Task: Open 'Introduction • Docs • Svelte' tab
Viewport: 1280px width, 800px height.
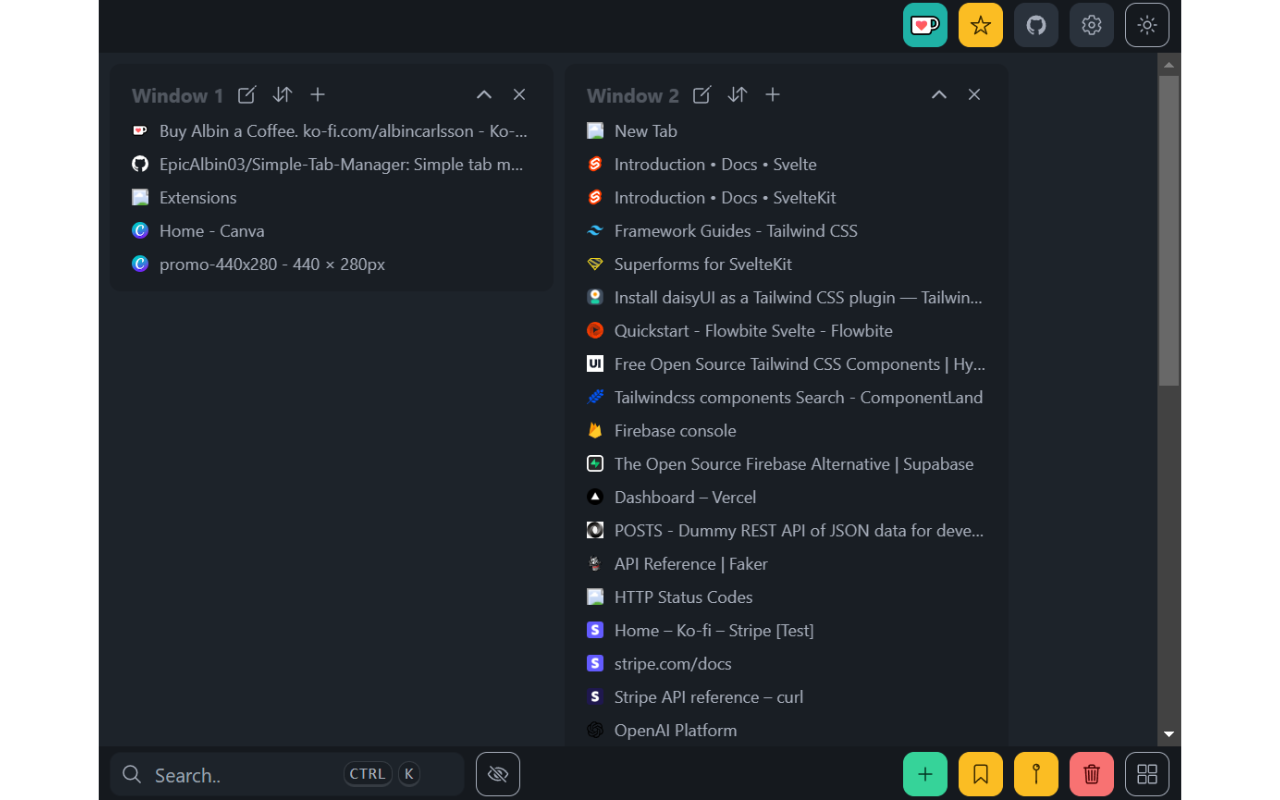Action: 786,164
